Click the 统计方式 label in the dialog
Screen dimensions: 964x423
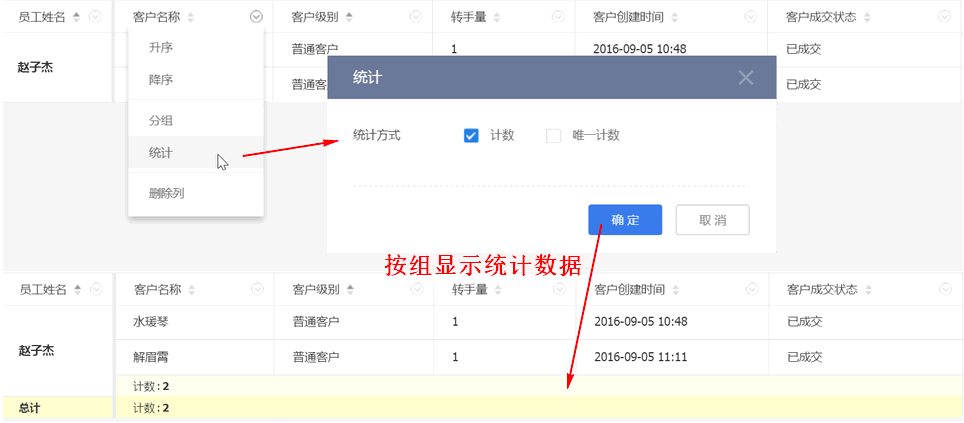(377, 135)
